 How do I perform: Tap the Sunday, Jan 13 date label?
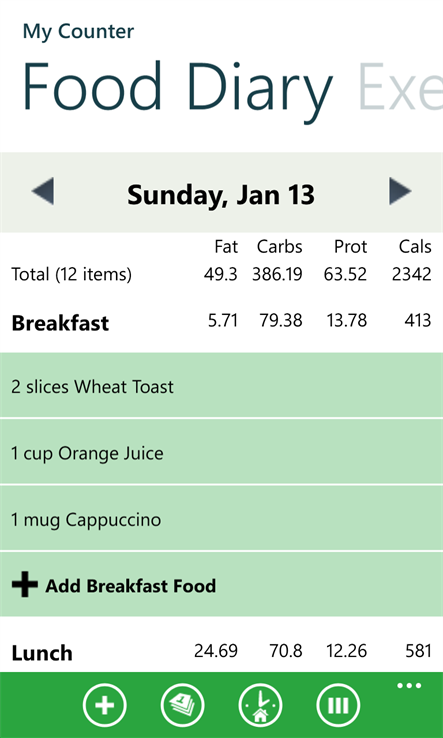point(221,194)
